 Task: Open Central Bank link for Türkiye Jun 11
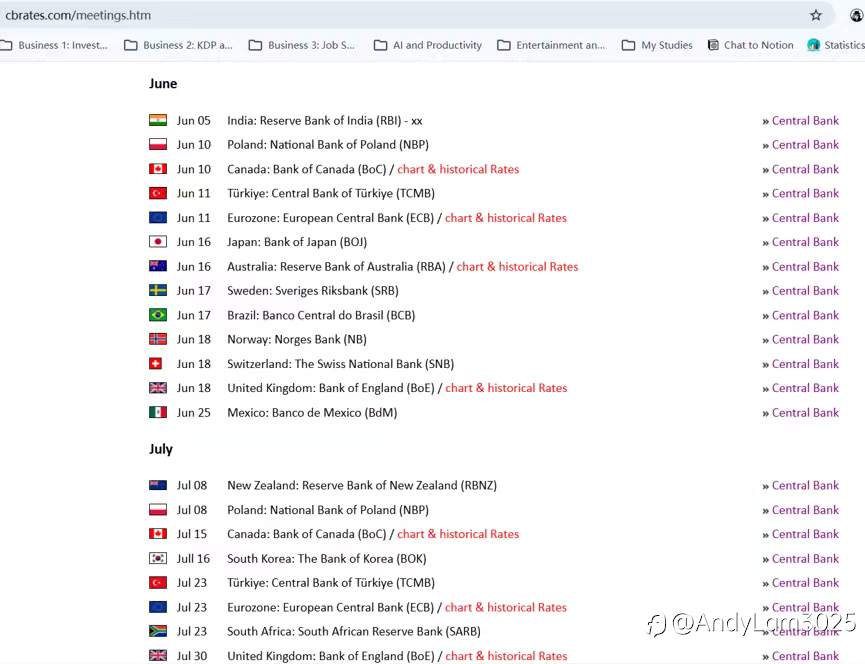[805, 194]
